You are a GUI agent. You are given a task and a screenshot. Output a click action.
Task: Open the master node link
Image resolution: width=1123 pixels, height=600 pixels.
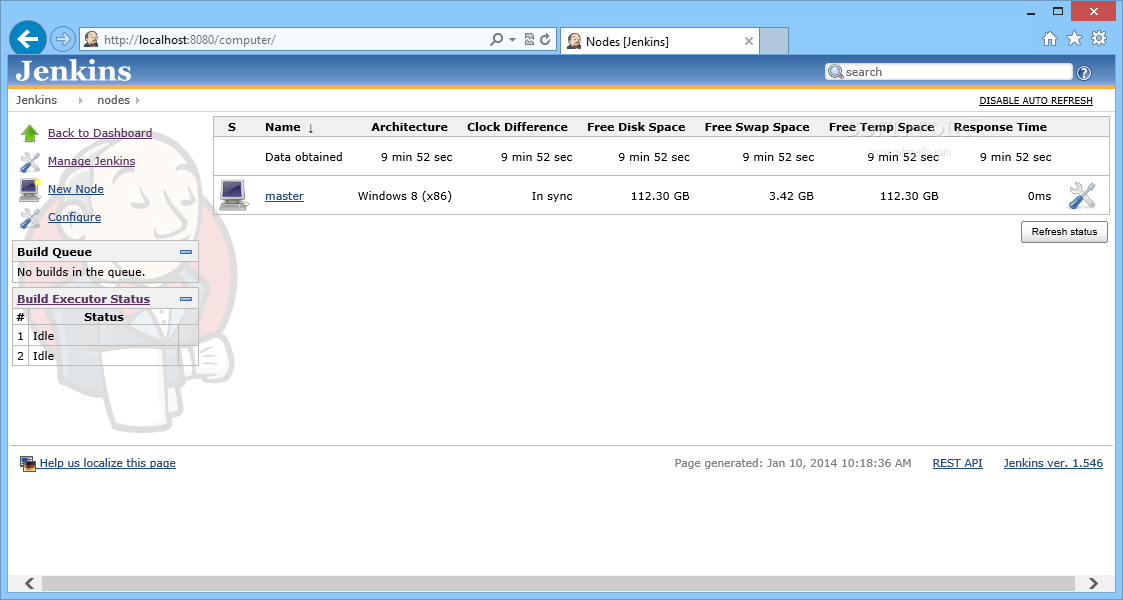[284, 196]
